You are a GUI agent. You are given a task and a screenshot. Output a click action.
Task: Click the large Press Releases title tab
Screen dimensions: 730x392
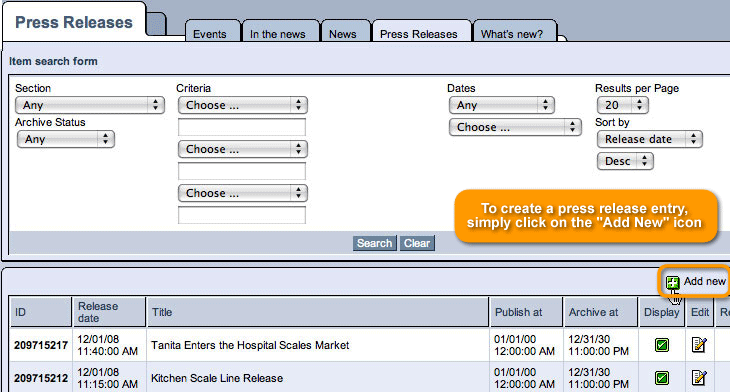point(74,22)
